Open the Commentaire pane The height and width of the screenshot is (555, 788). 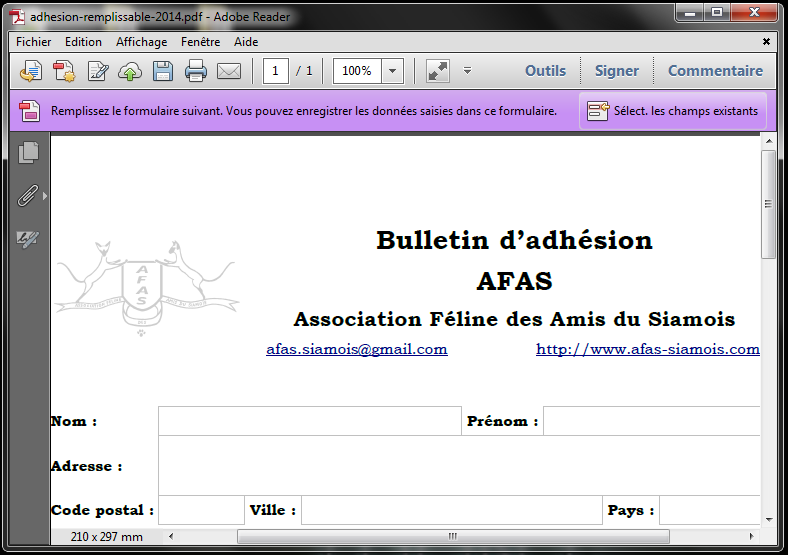coord(715,71)
